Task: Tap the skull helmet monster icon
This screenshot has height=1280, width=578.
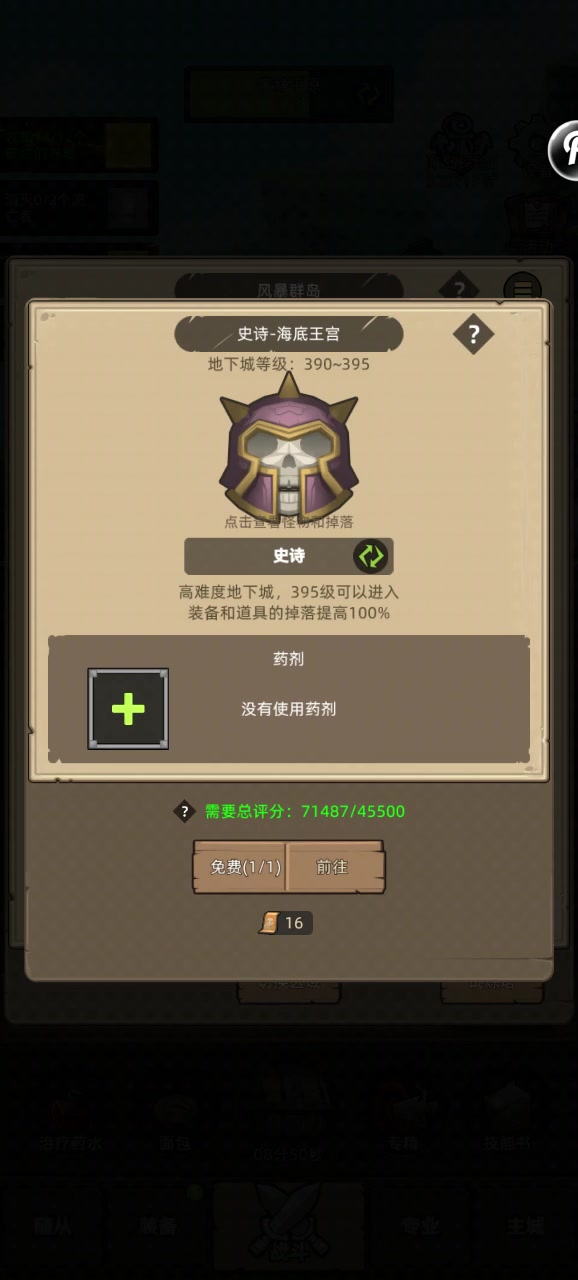Action: pos(289,446)
